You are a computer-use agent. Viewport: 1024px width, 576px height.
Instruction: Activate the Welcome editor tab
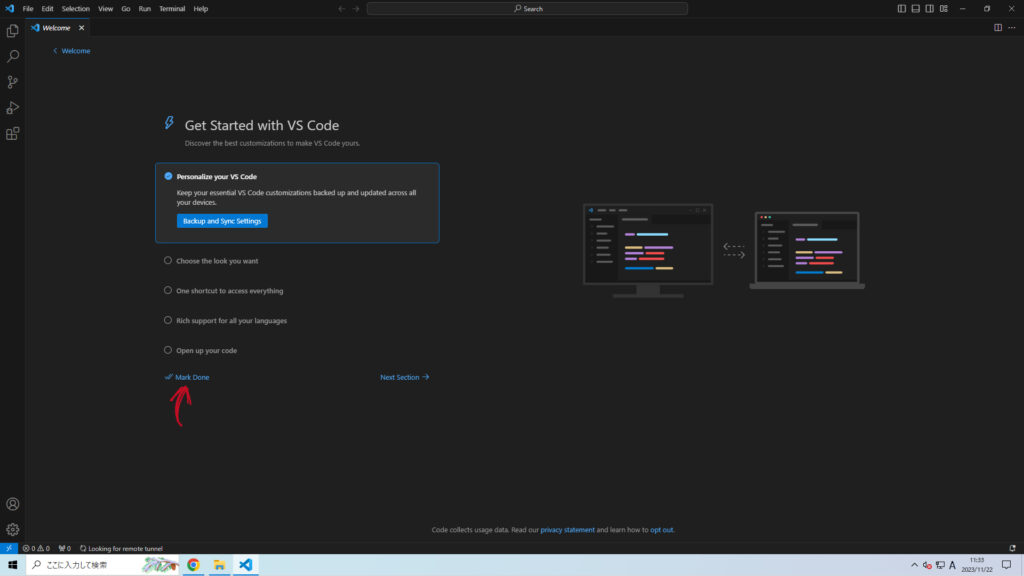56,28
